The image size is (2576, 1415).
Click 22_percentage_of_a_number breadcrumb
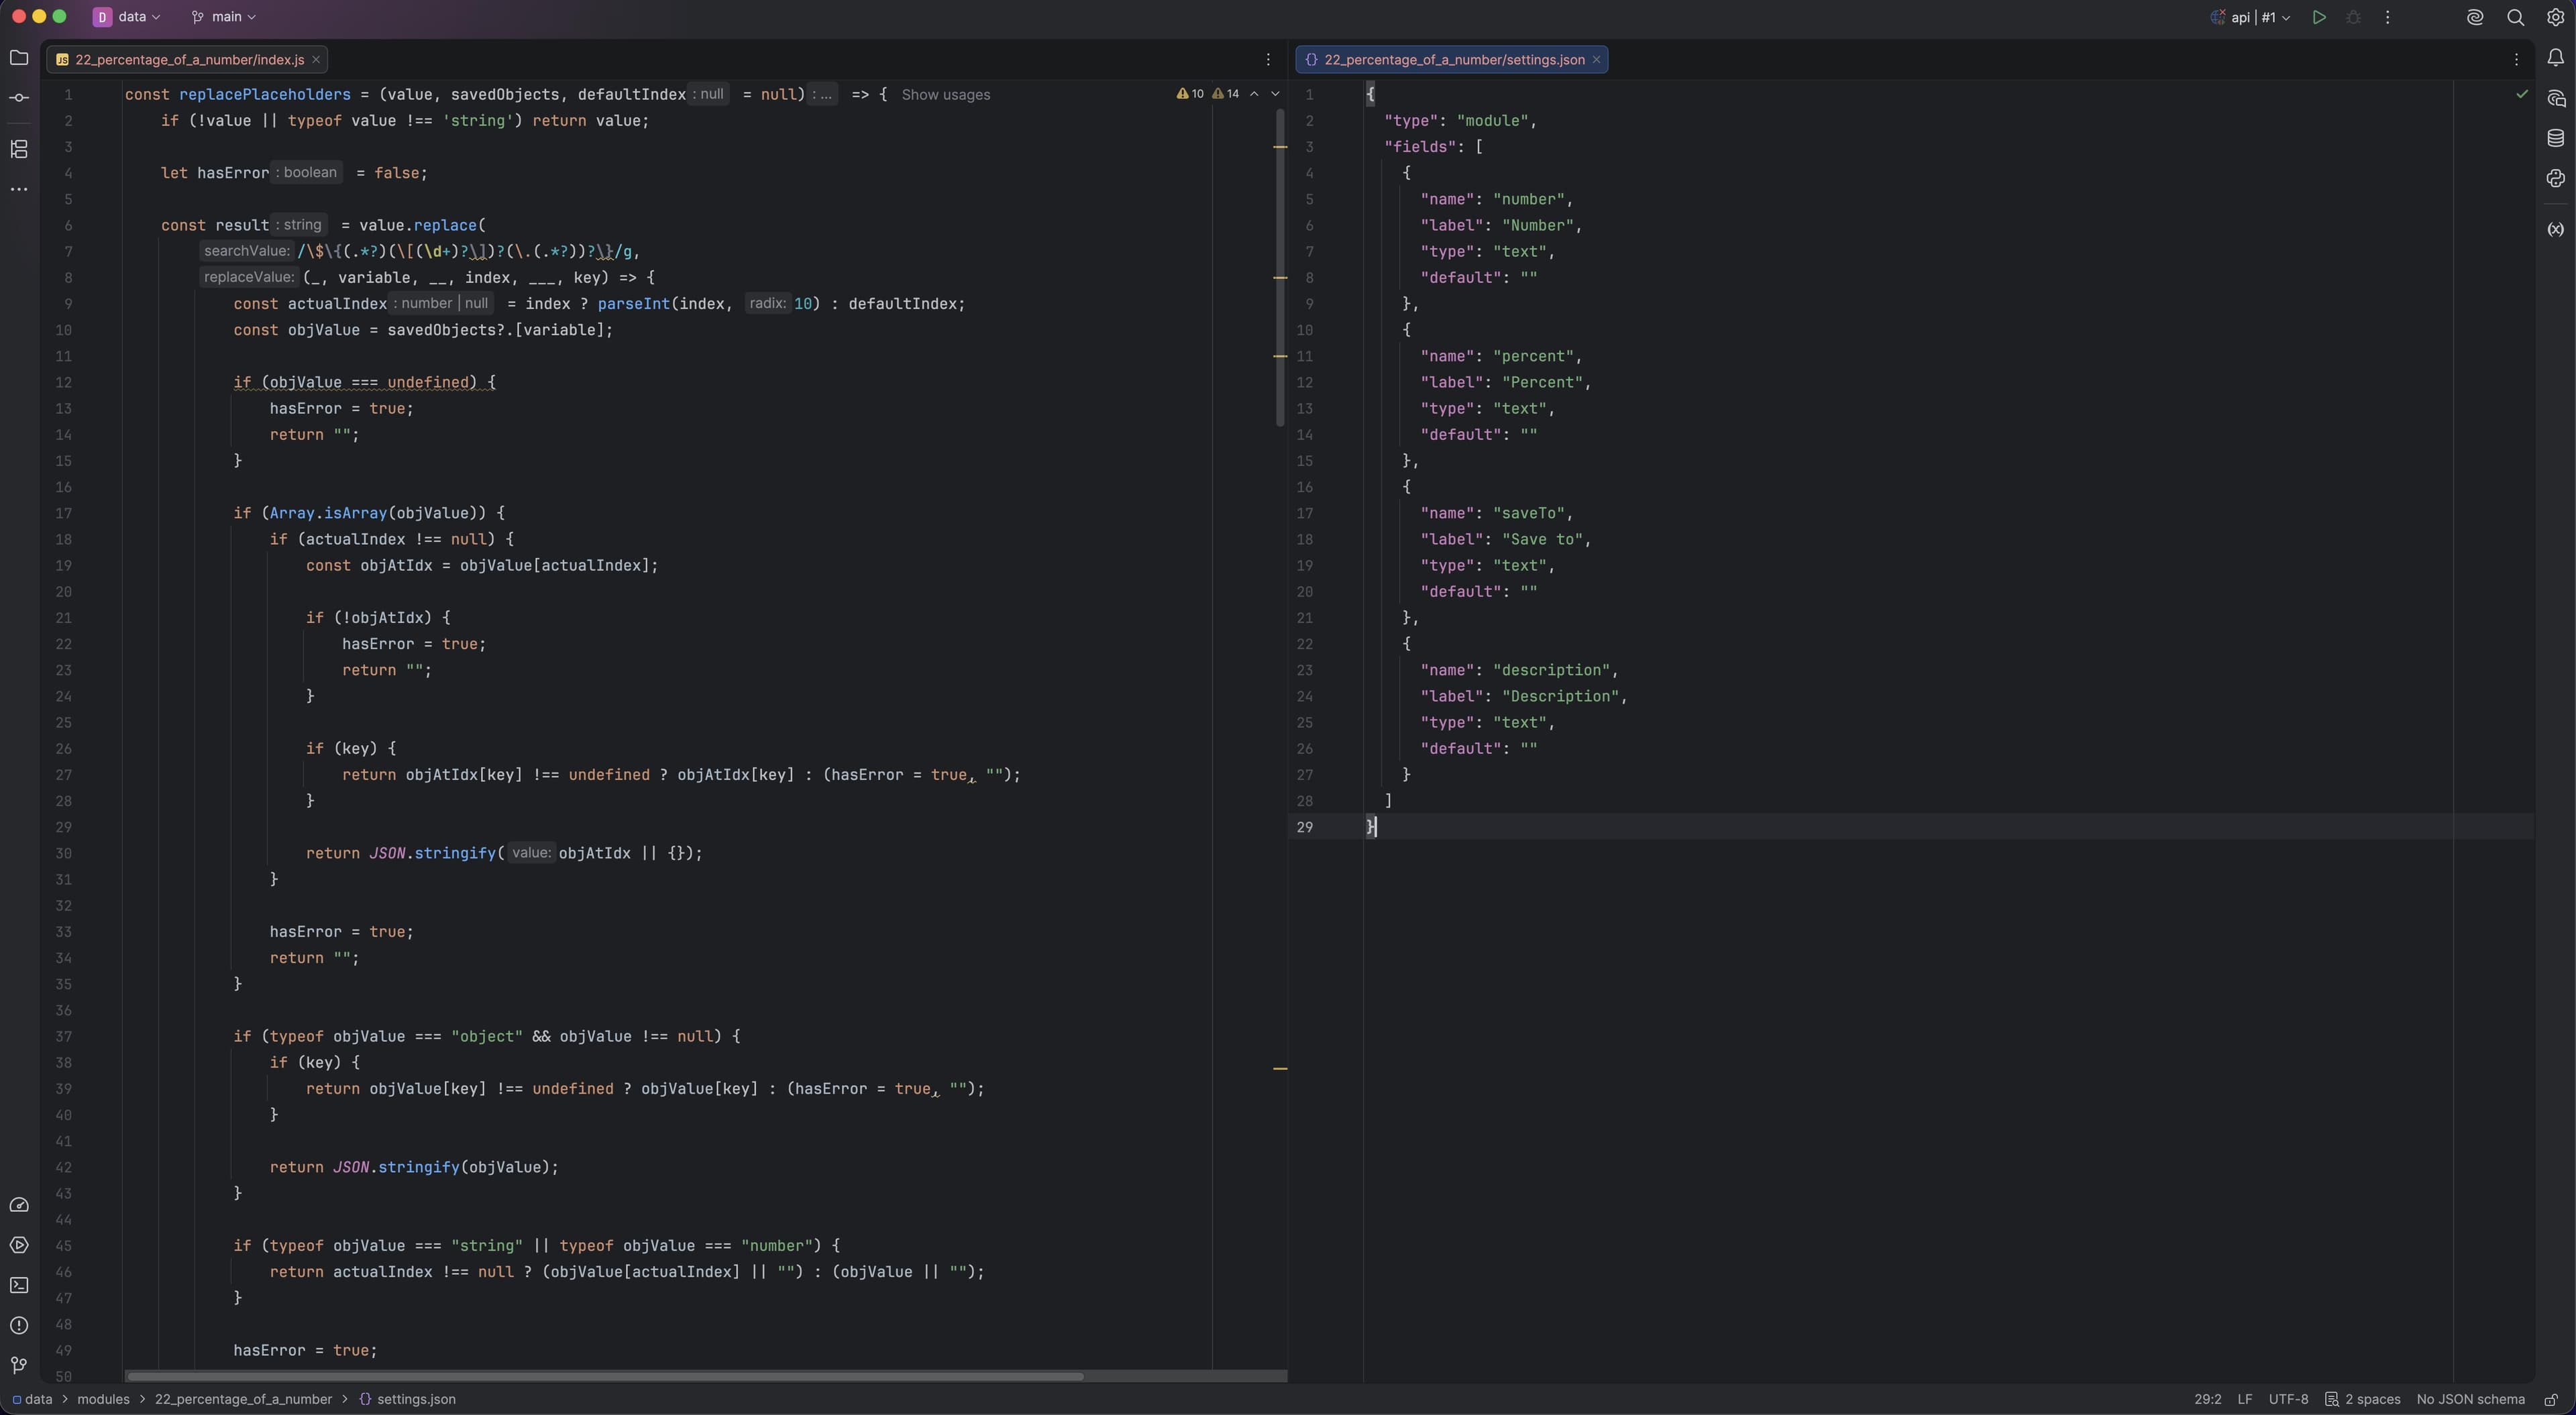(243, 1399)
